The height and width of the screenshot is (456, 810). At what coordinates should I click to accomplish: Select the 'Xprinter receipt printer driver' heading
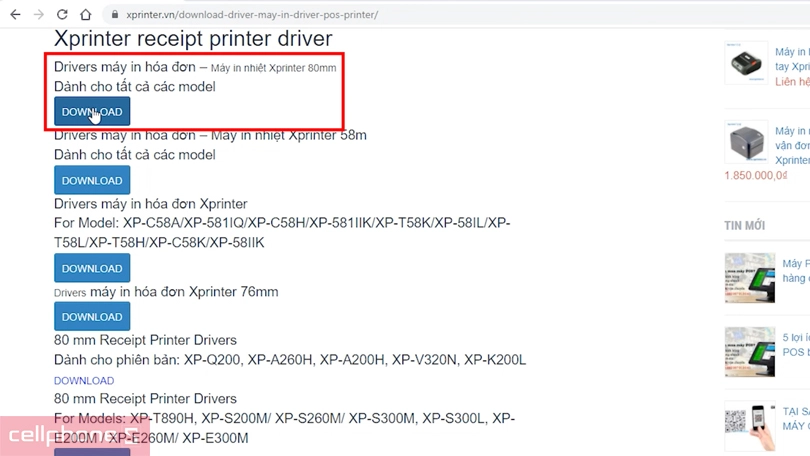[x=193, y=38]
